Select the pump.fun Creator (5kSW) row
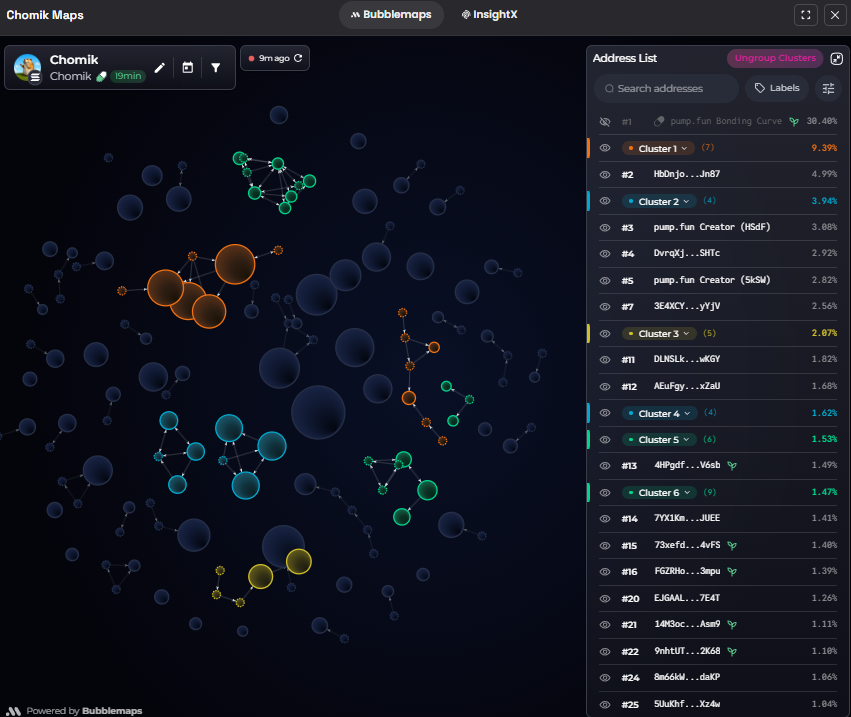Image resolution: width=851 pixels, height=717 pixels. tap(718, 280)
